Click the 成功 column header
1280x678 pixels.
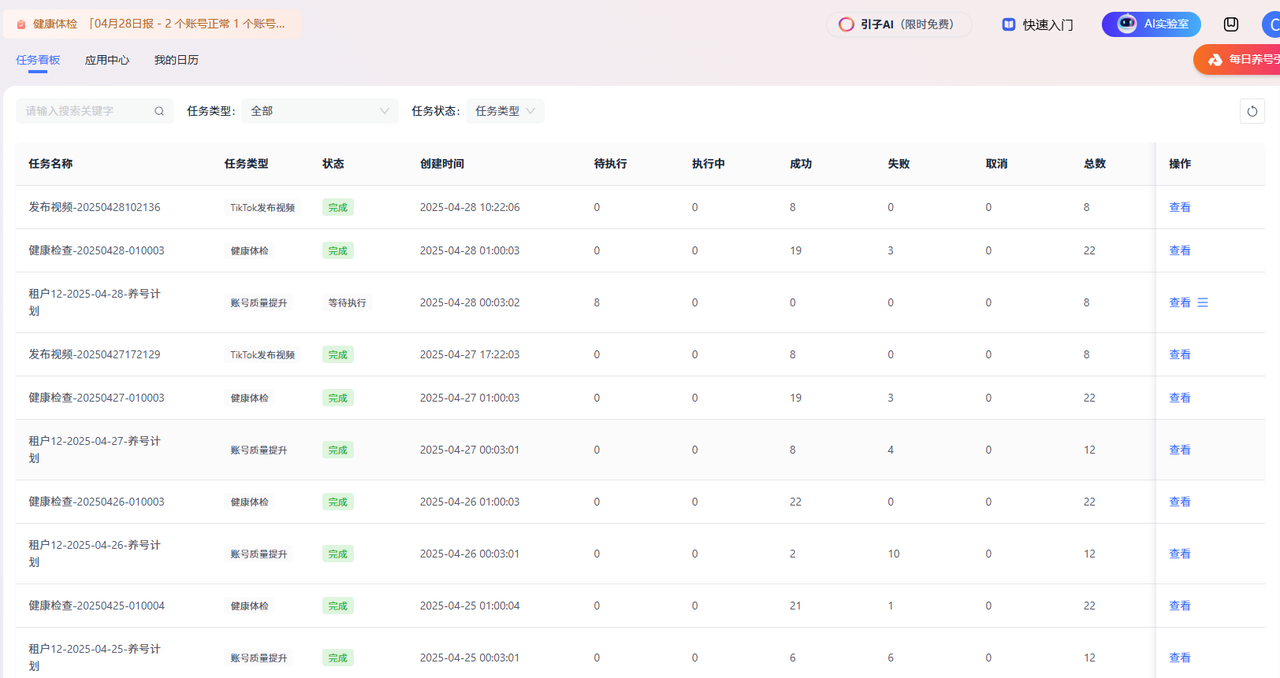[801, 164]
